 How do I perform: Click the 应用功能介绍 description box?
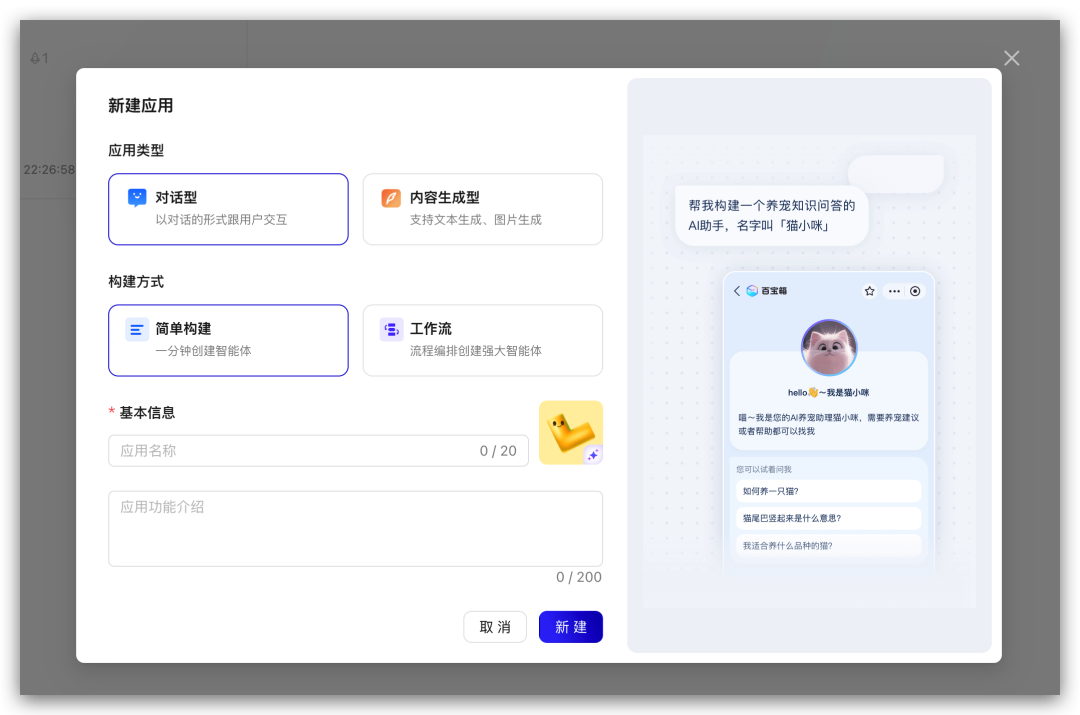(355, 528)
